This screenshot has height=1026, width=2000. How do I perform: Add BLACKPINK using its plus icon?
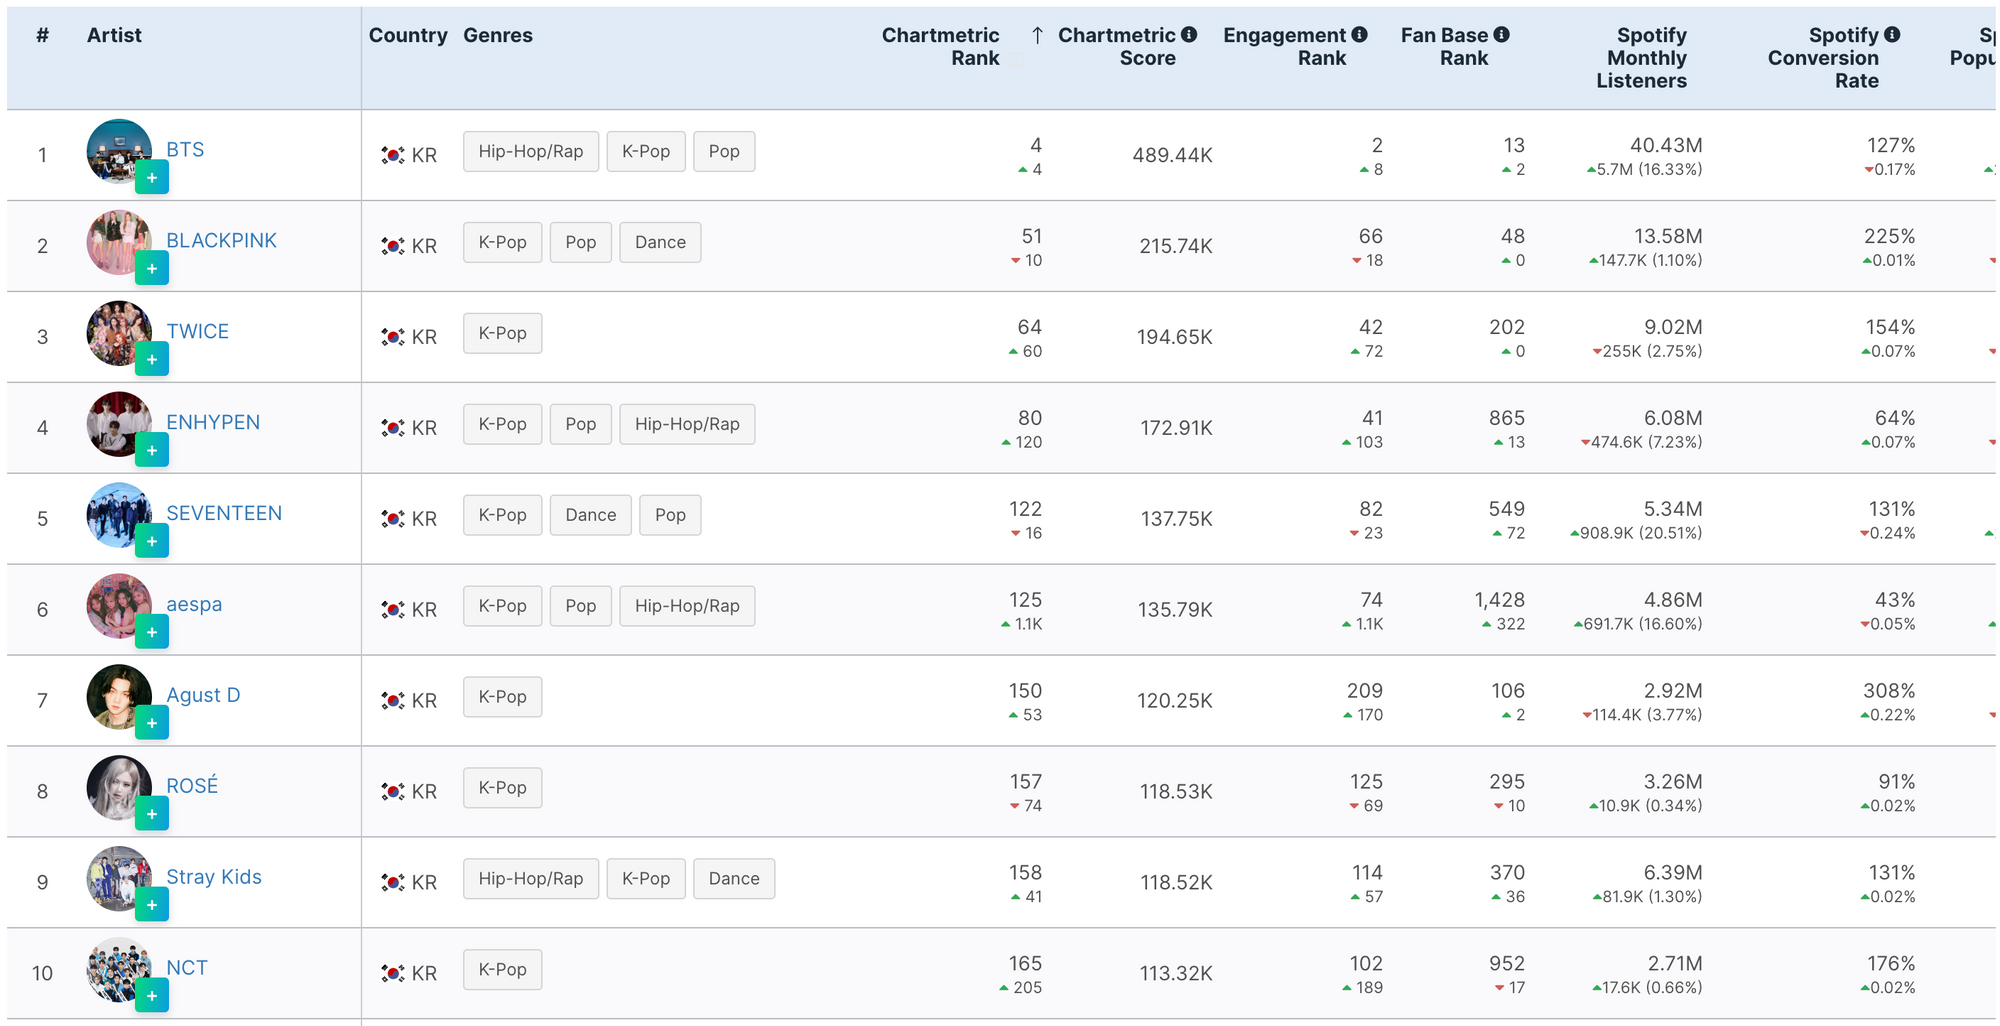coord(152,269)
